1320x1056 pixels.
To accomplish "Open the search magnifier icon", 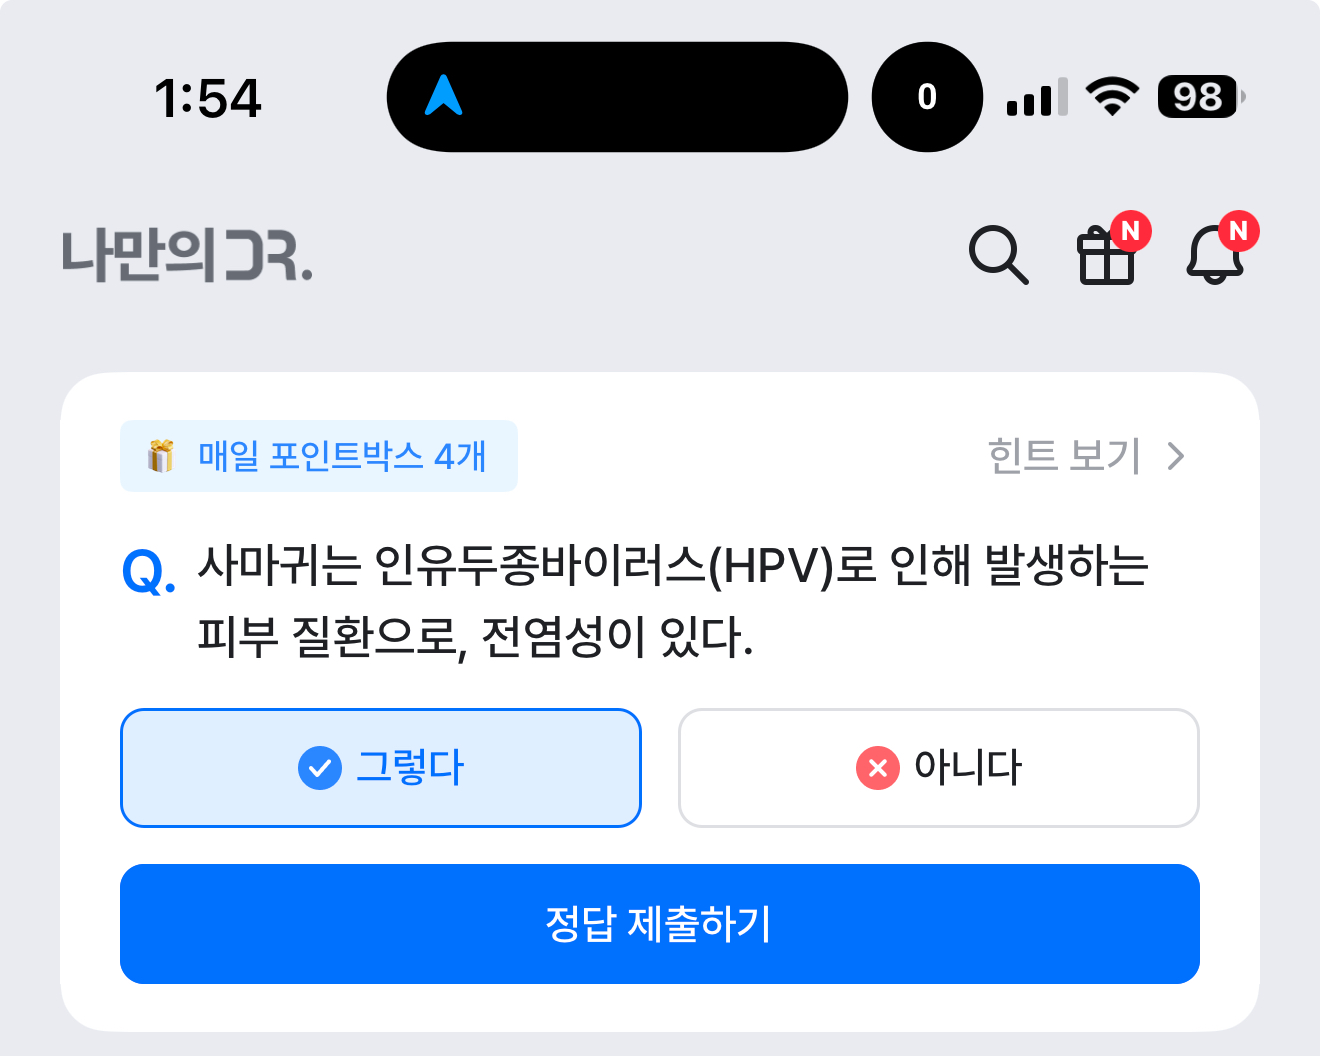I will click(998, 255).
